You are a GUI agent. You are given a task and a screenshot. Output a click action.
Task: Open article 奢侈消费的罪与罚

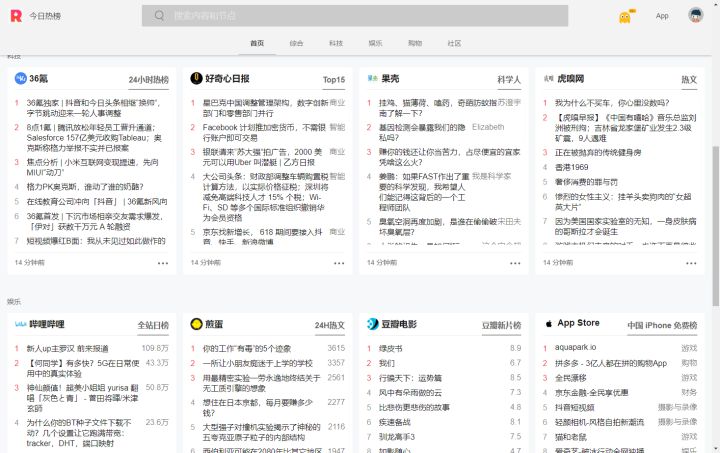[586, 182]
